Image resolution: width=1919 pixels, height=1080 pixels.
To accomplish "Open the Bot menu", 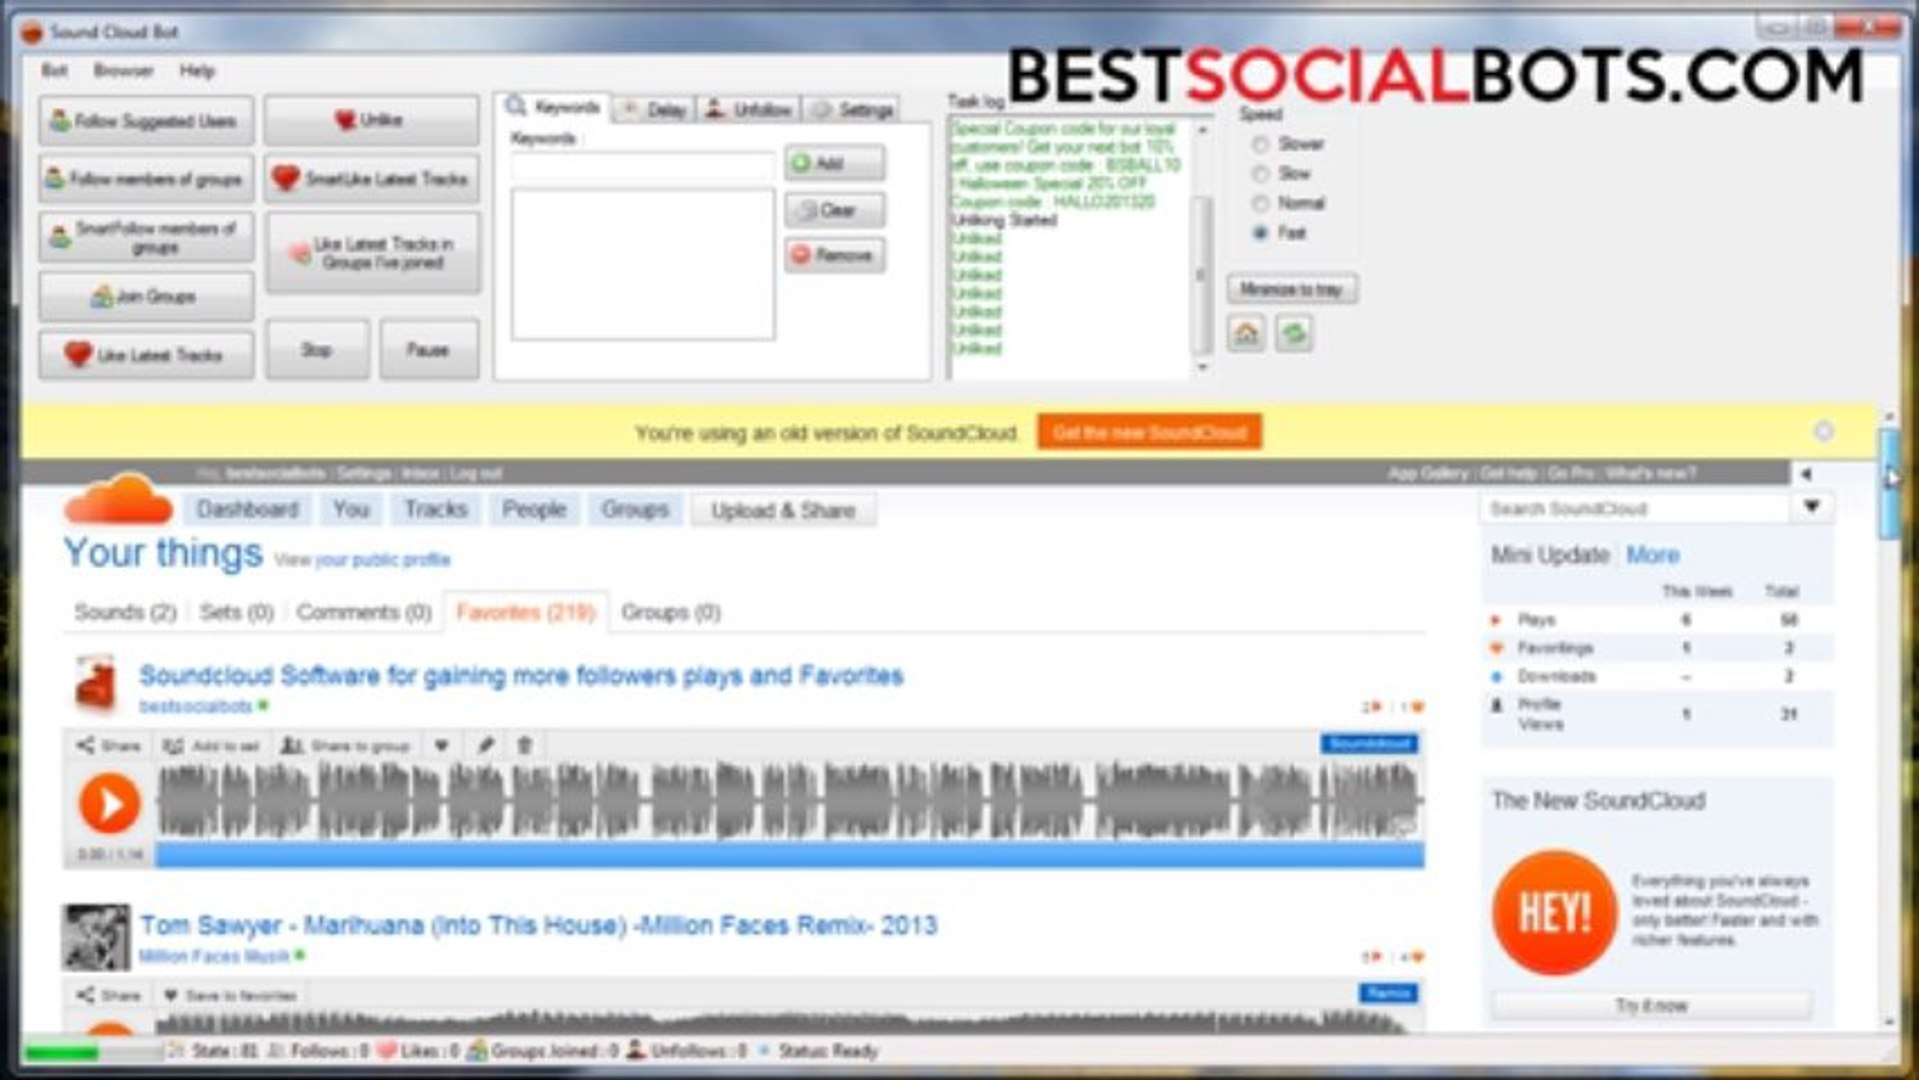I will [54, 71].
